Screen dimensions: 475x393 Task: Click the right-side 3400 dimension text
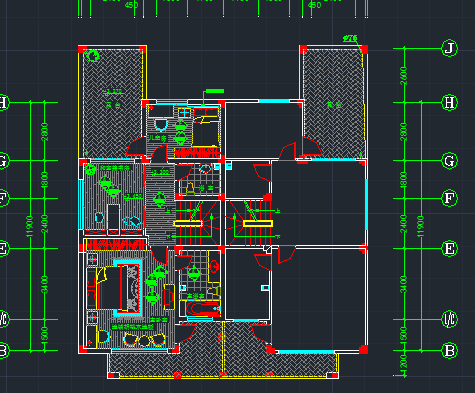pos(404,284)
